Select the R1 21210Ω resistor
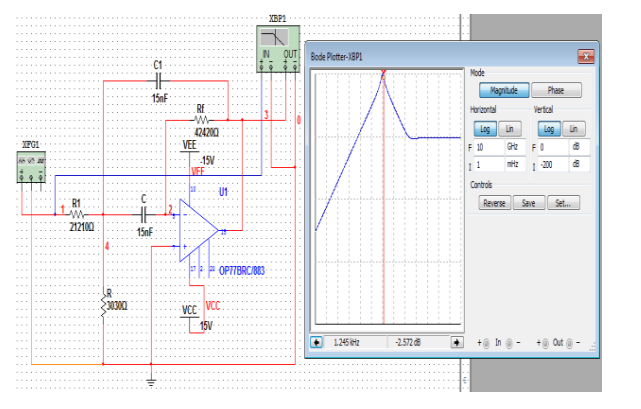Screen dimensions: 641x409 click(x=77, y=214)
